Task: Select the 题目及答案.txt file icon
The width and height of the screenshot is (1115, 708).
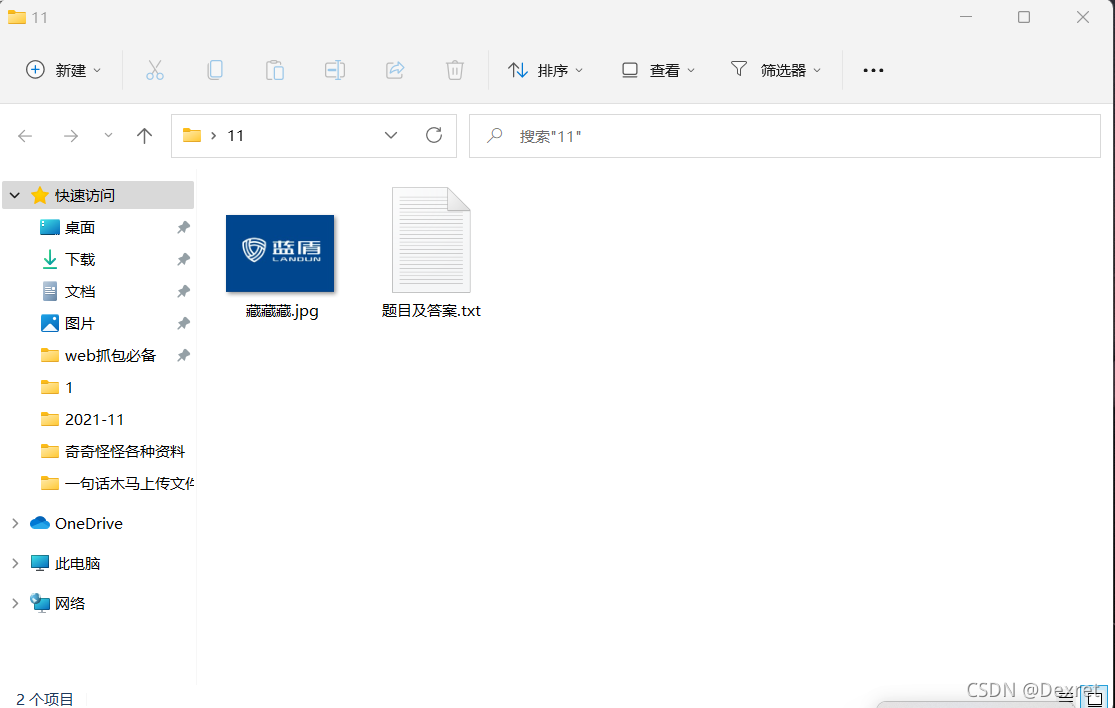Action: pos(431,240)
